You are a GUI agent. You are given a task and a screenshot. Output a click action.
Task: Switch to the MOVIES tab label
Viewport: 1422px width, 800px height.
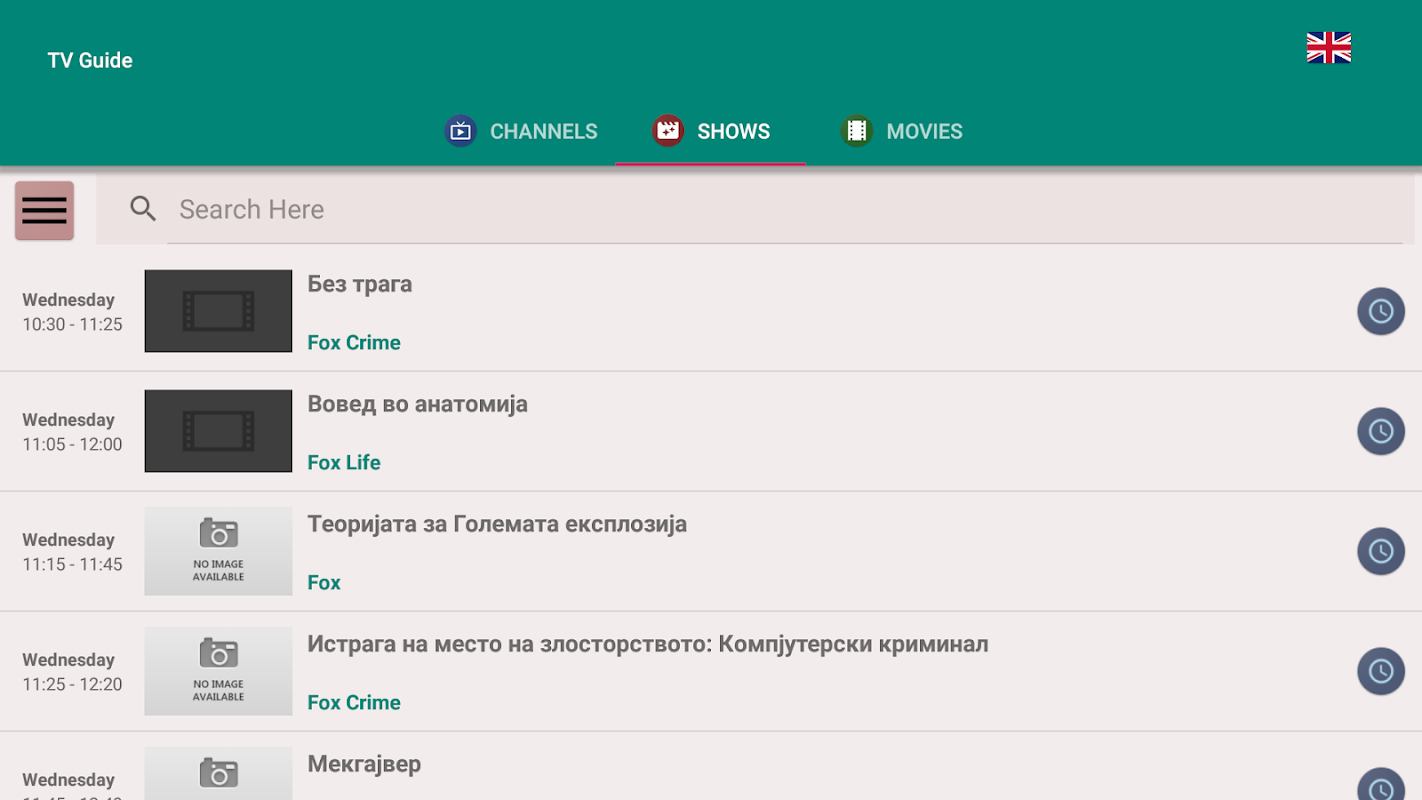click(x=924, y=132)
